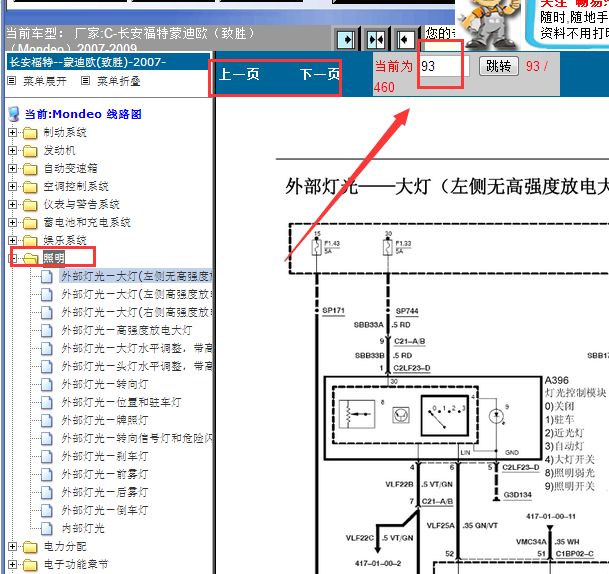
Task: Open 外部灯光一刹车灯 entry
Action: pyautogui.click(x=104, y=456)
